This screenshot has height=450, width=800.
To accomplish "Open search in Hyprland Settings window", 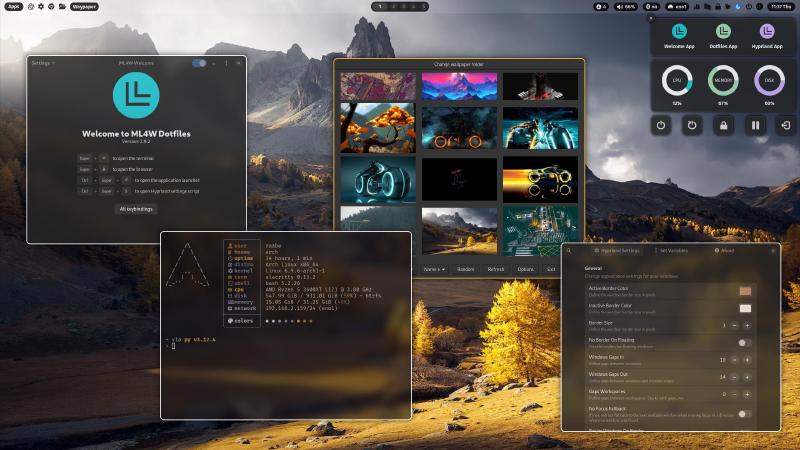I will 569,251.
